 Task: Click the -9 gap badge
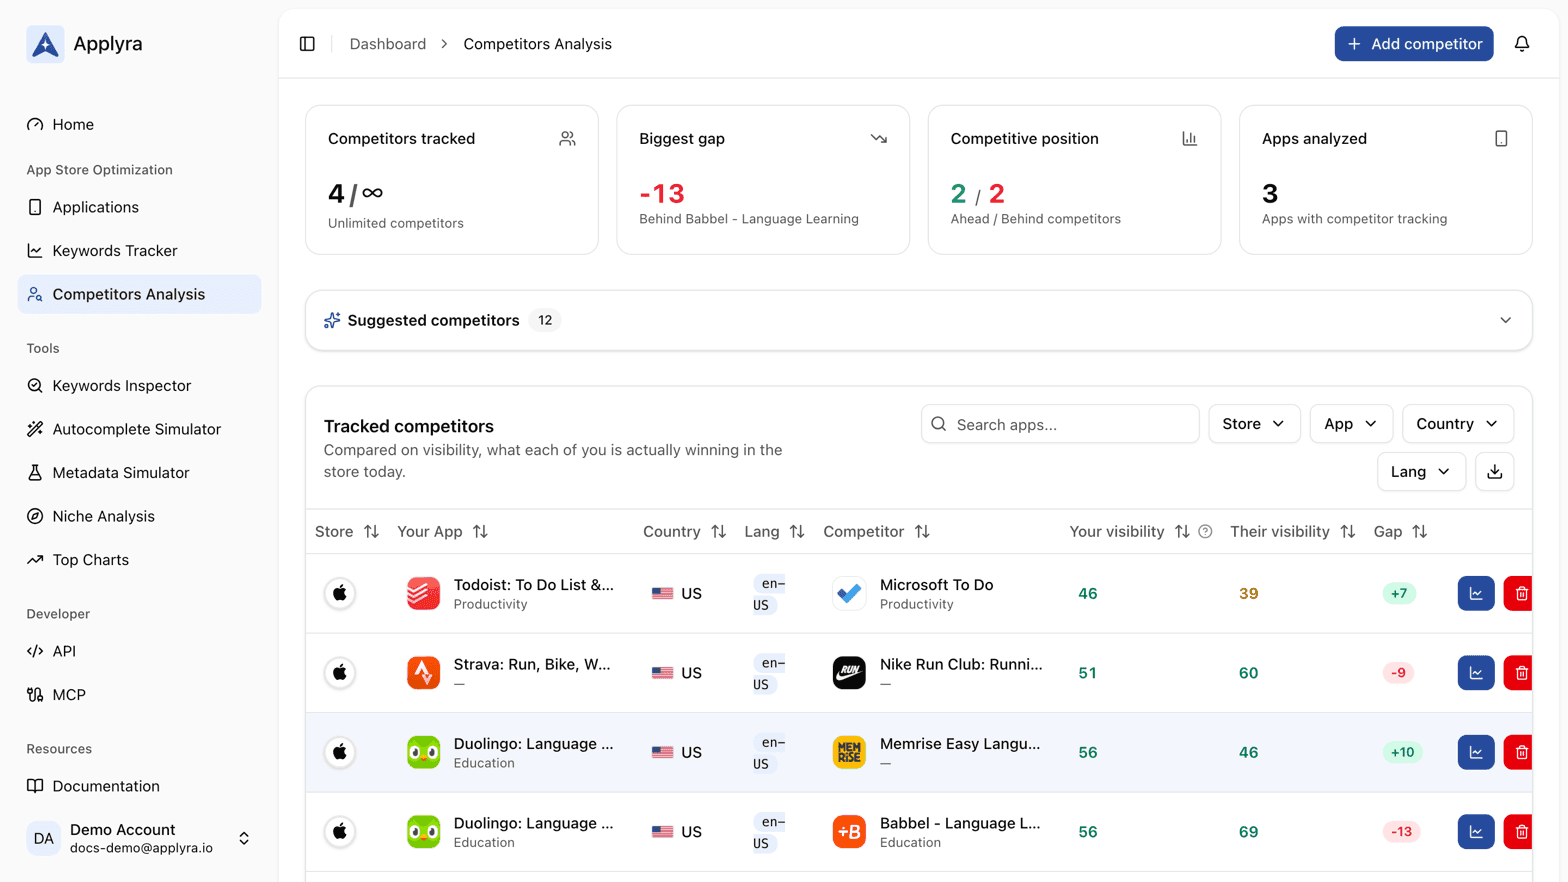[x=1398, y=673]
